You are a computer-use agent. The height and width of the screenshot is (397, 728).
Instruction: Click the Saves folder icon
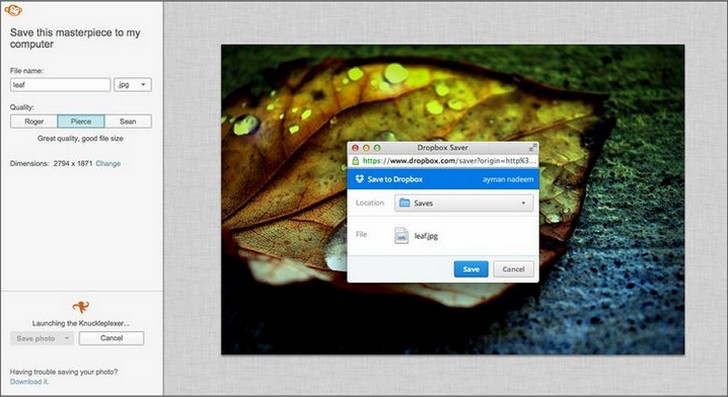tap(404, 203)
